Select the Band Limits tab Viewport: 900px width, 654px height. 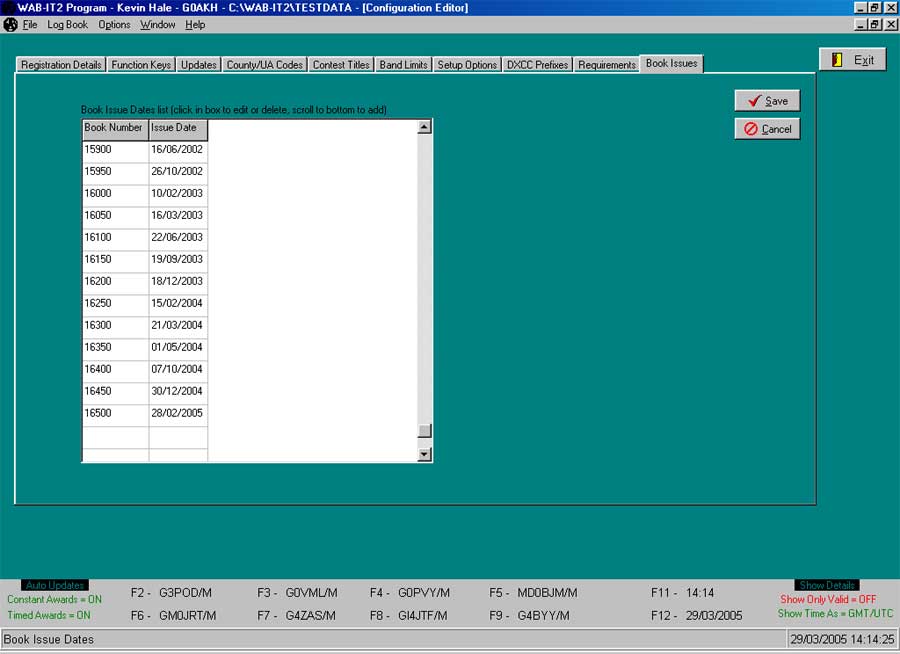tap(403, 63)
